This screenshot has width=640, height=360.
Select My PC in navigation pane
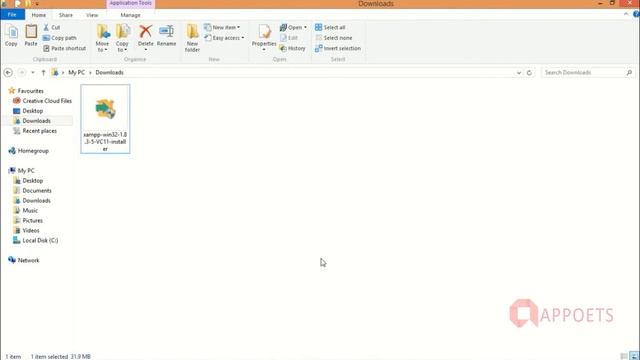point(21,171)
